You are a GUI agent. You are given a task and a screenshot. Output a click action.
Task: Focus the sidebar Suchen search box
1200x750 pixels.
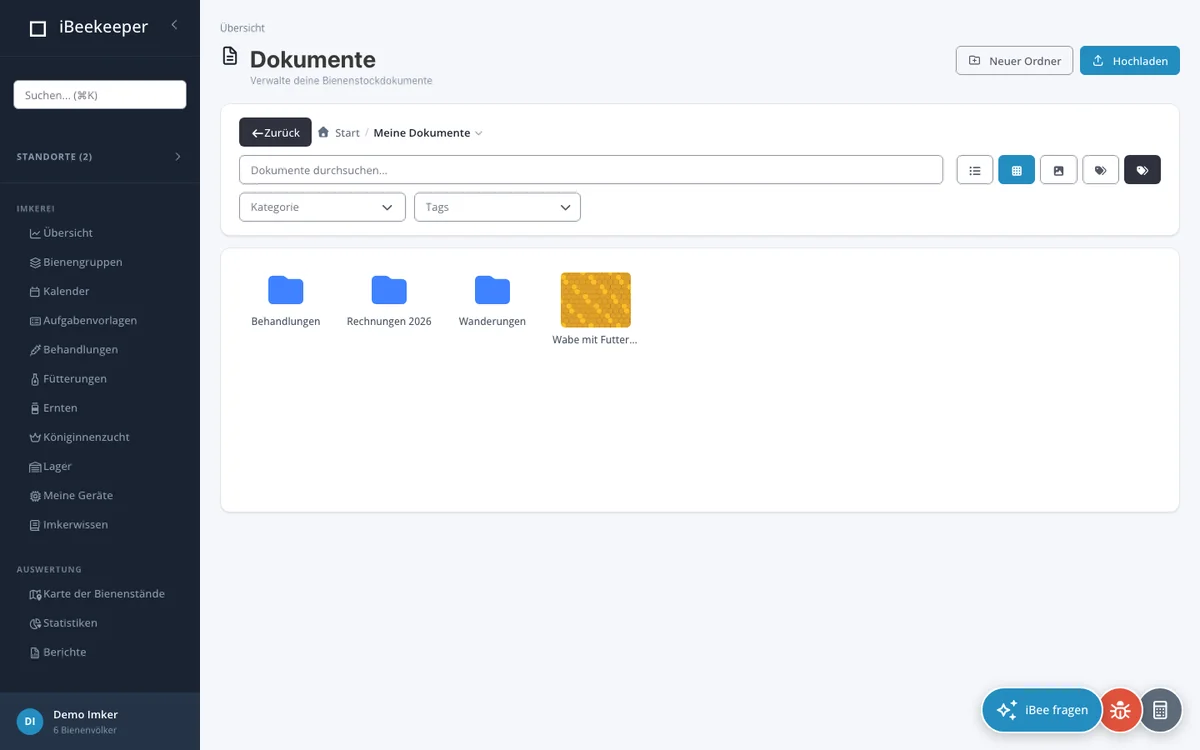[x=100, y=95]
